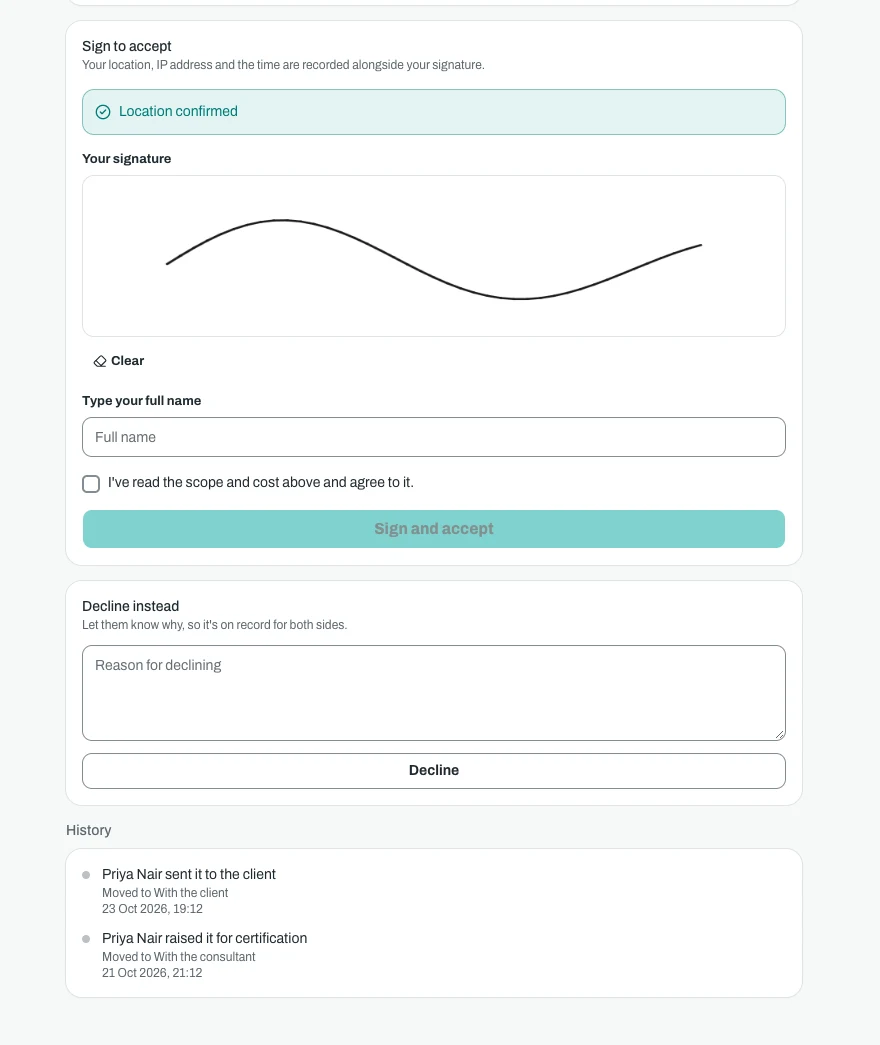Click the bullet dot beside 'raised it for certification'
Image resolution: width=880 pixels, height=1045 pixels.
pos(86,939)
